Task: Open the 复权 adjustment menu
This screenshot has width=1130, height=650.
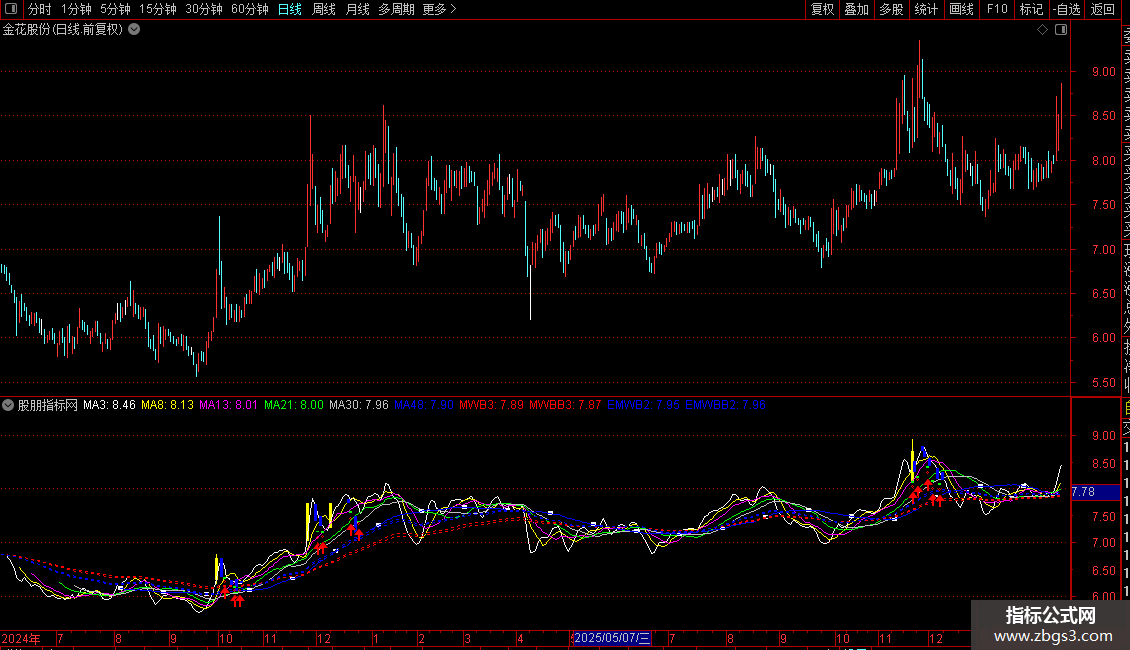Action: 822,9
